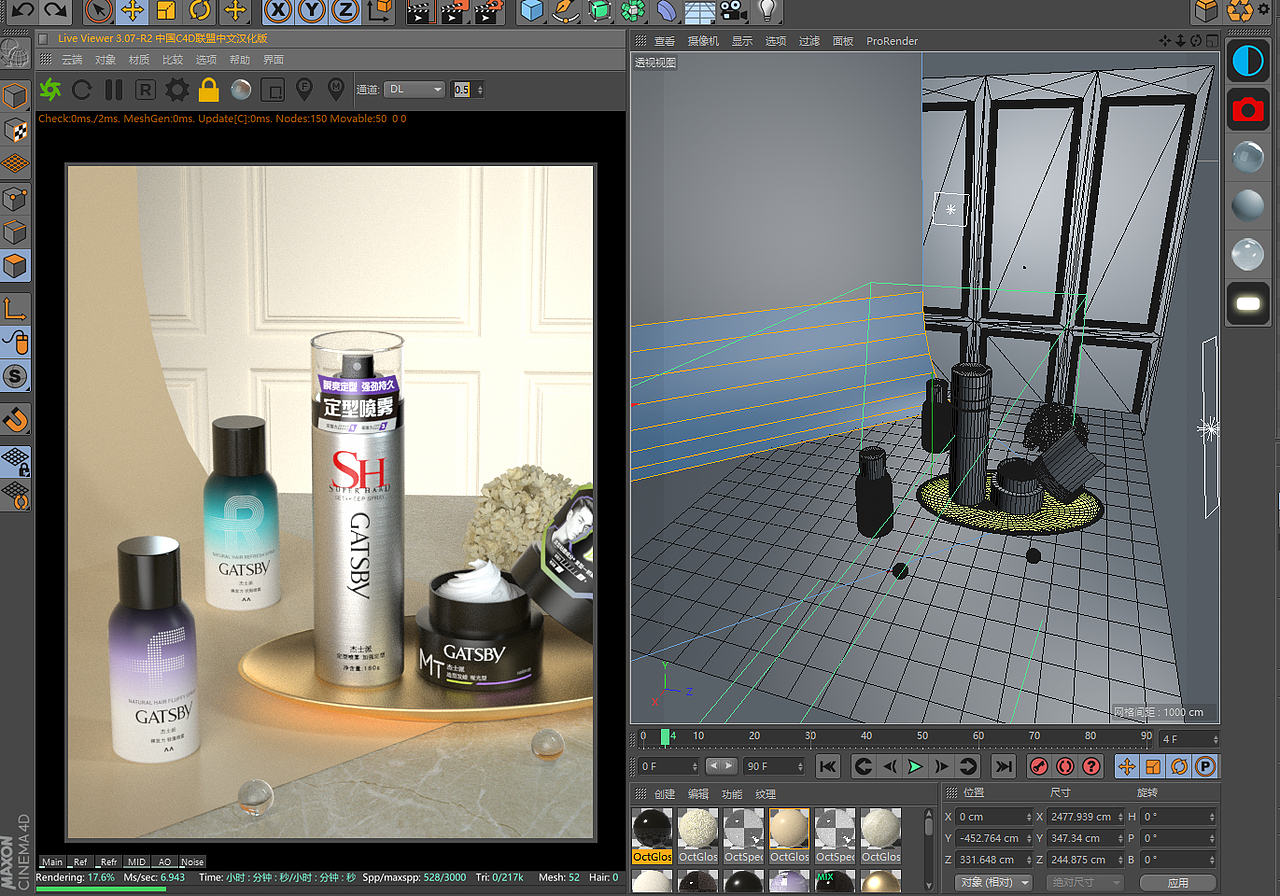1280x896 pixels.
Task: Select the Octane focus picker orb
Action: tap(240, 89)
